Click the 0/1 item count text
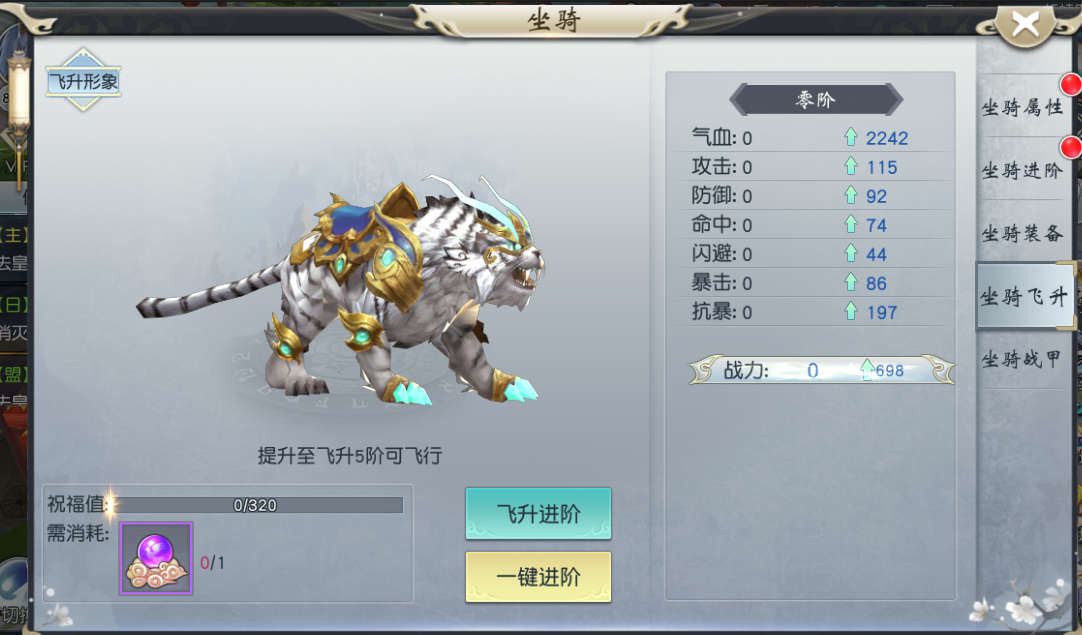This screenshot has height=635, width=1082. 213,563
